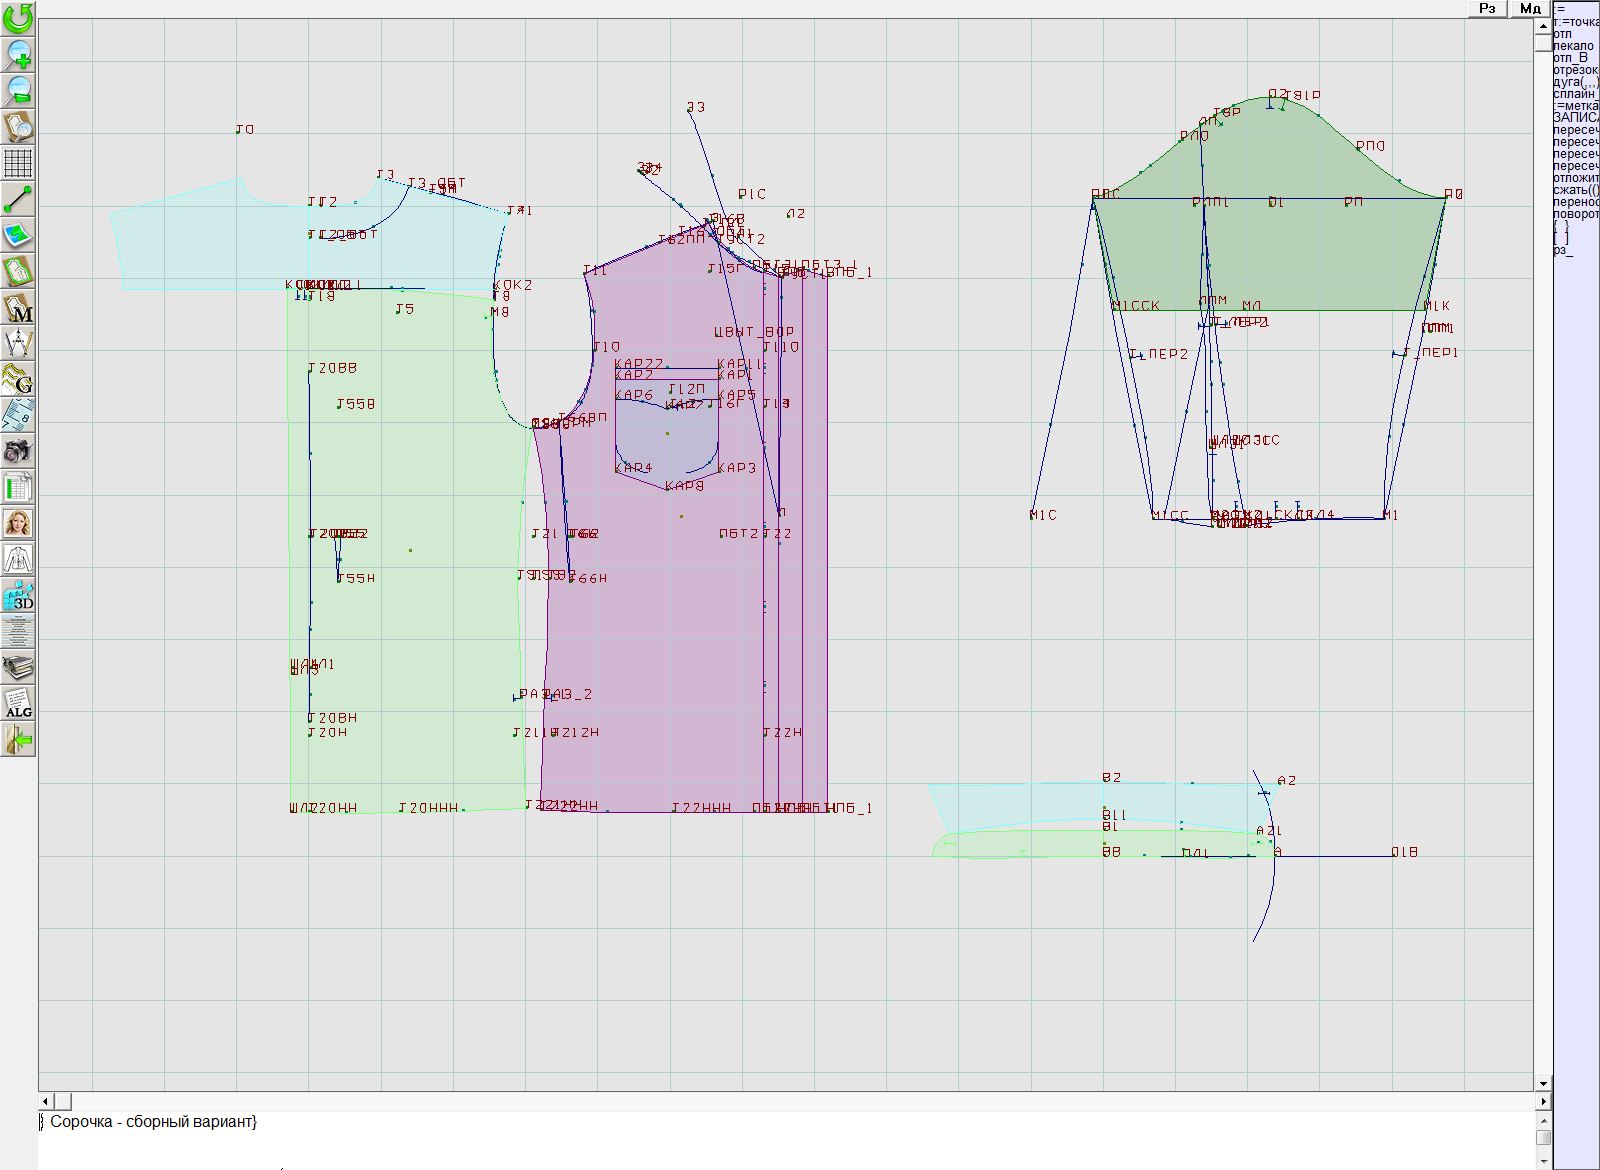Select the line segment tool
Image resolution: width=1600 pixels, height=1170 pixels.
click(x=18, y=199)
